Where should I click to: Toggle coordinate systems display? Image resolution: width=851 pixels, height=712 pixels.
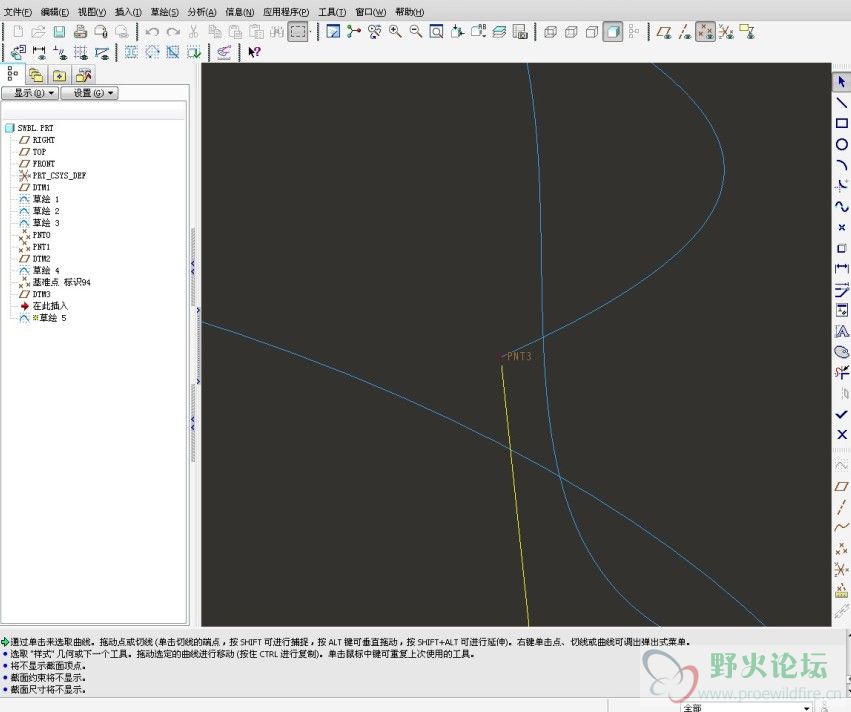pos(726,32)
